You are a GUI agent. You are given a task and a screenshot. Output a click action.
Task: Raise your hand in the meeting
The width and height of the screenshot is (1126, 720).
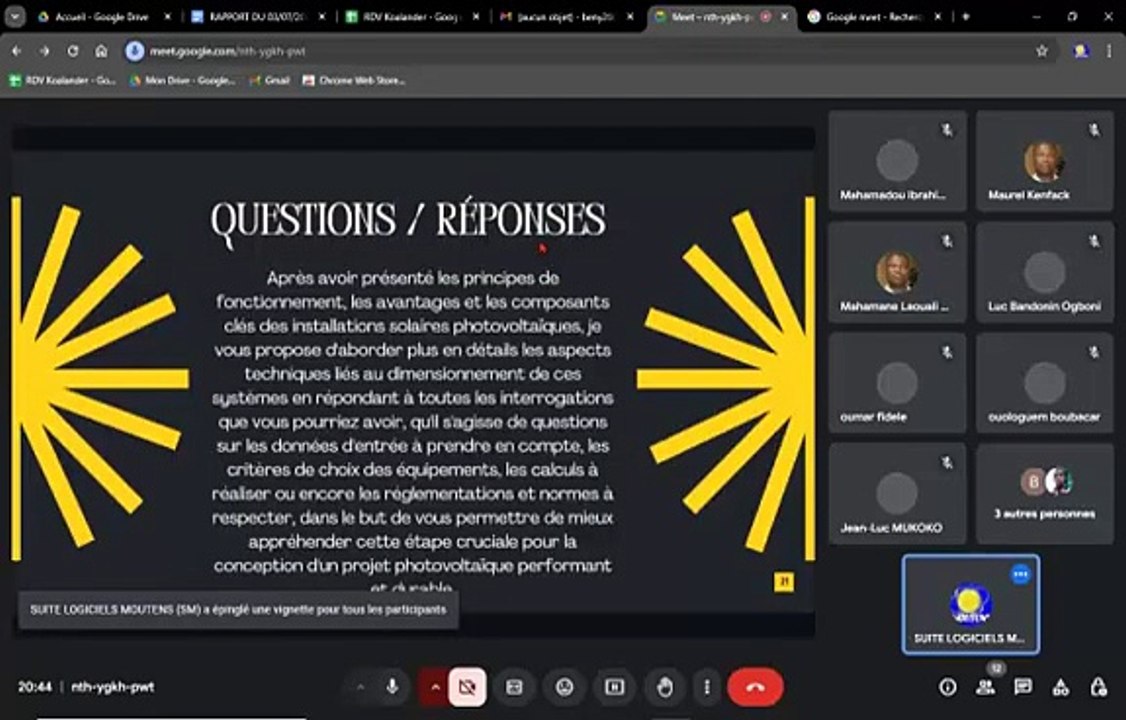pyautogui.click(x=665, y=687)
